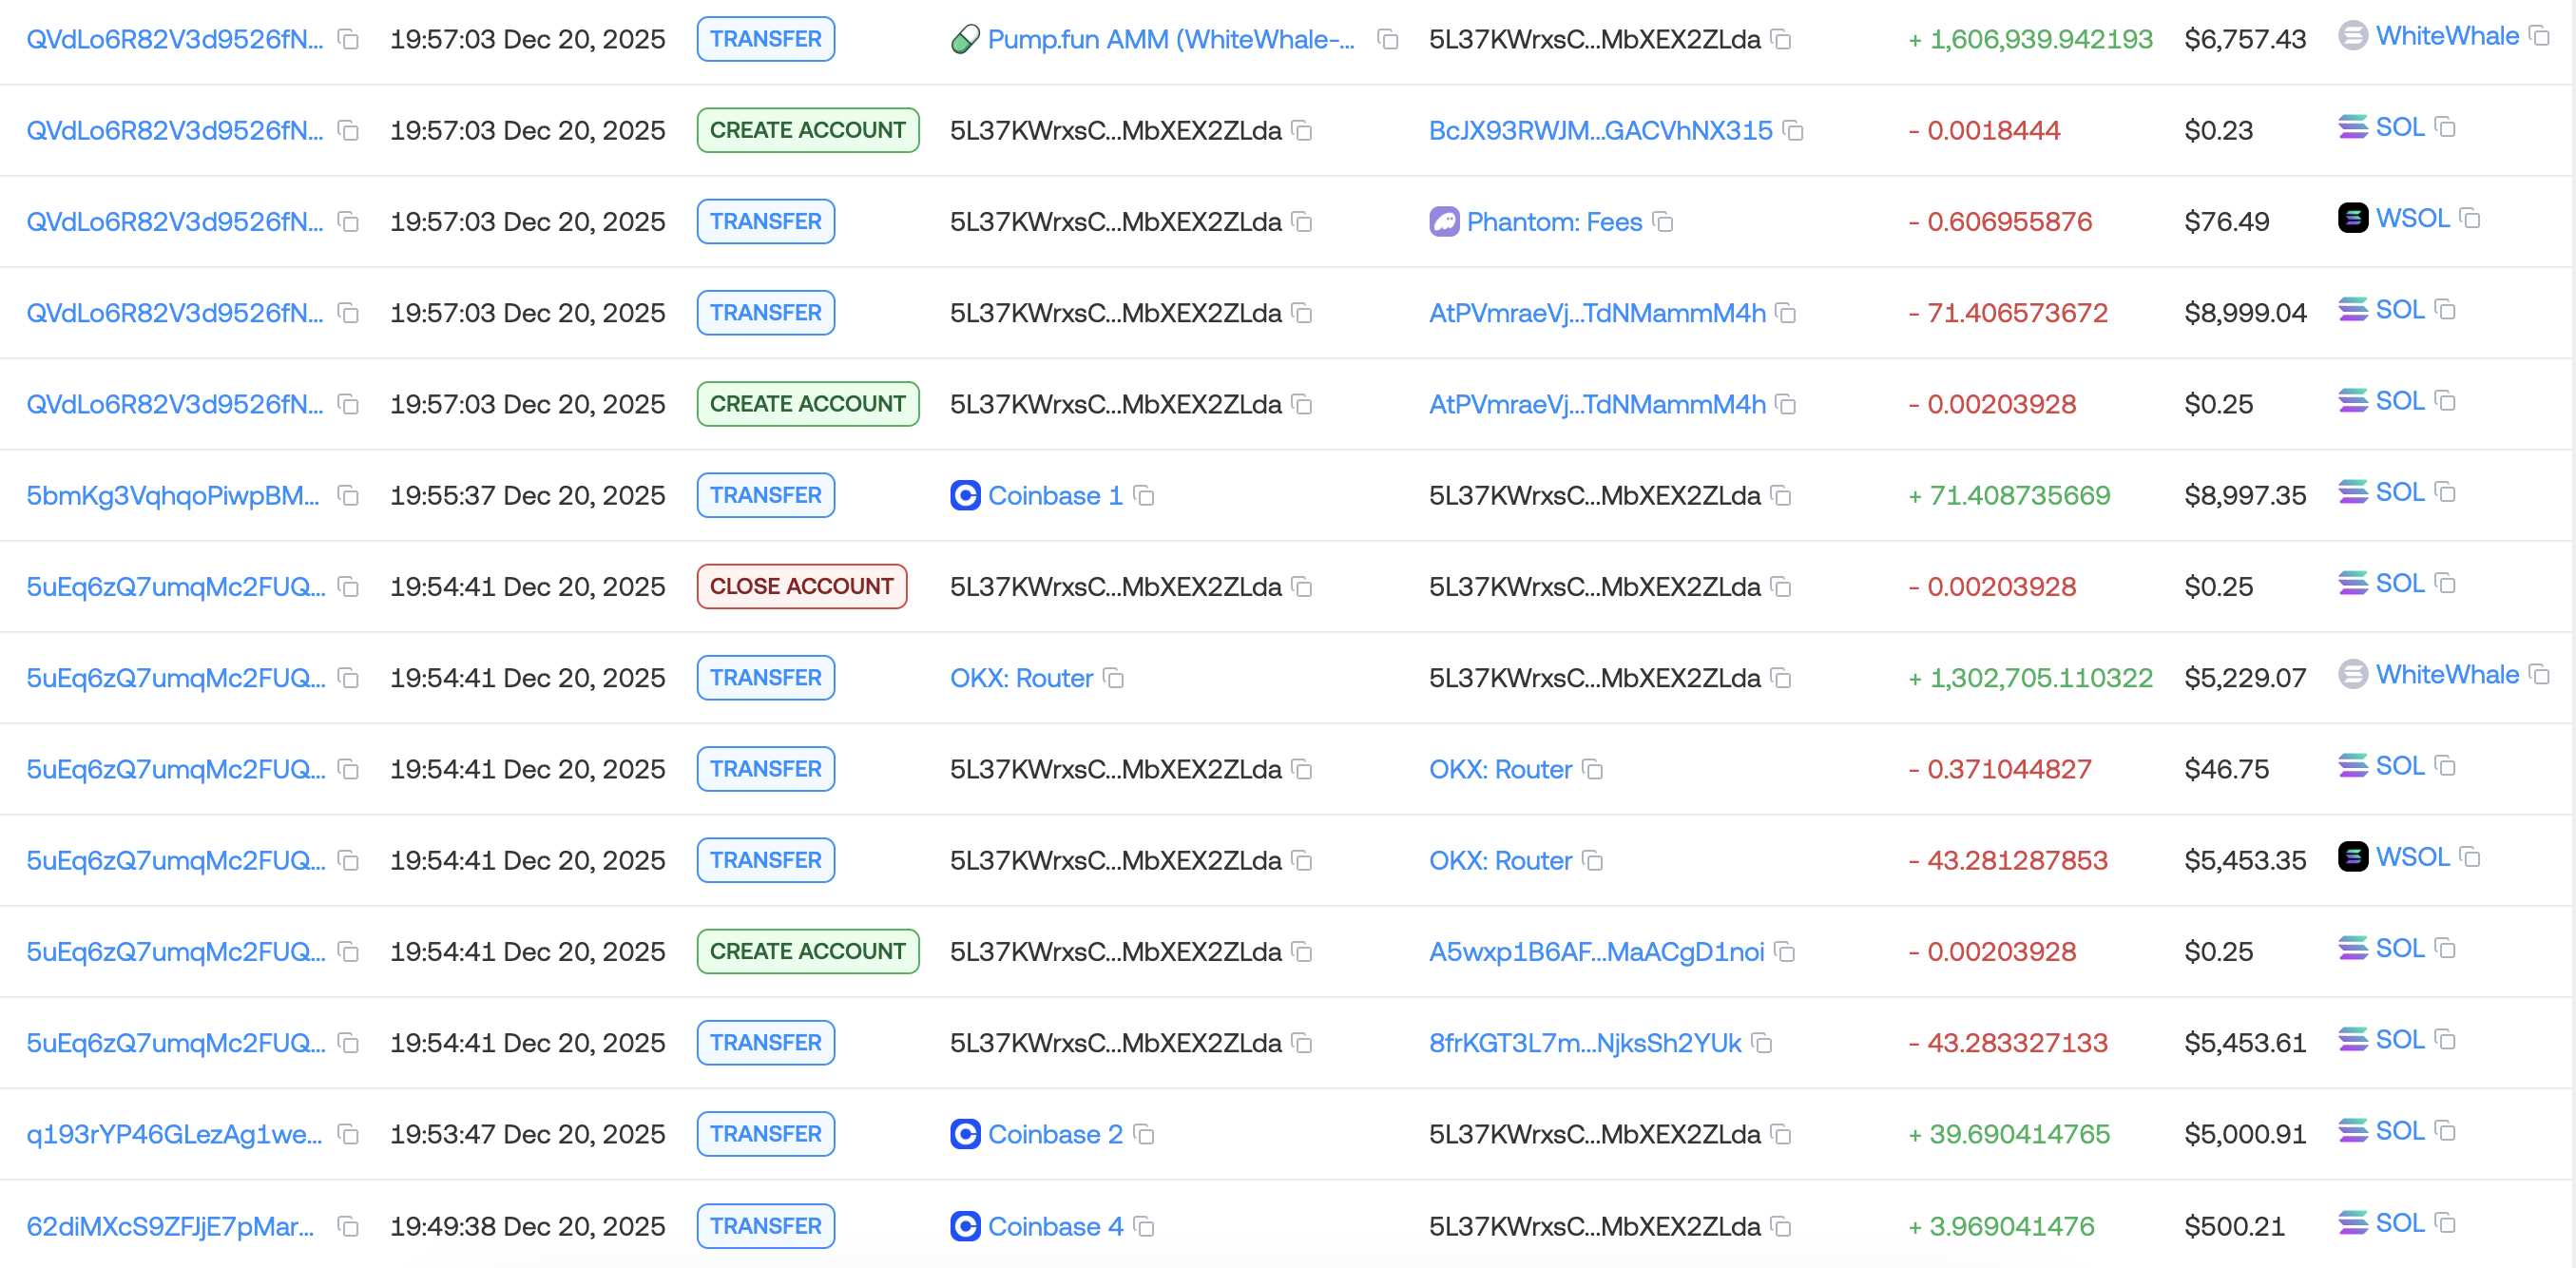Screen dimensions: 2576x1268
Task: Copy the q193rYP46GLezAg1we signature
Action: coord(348,1134)
